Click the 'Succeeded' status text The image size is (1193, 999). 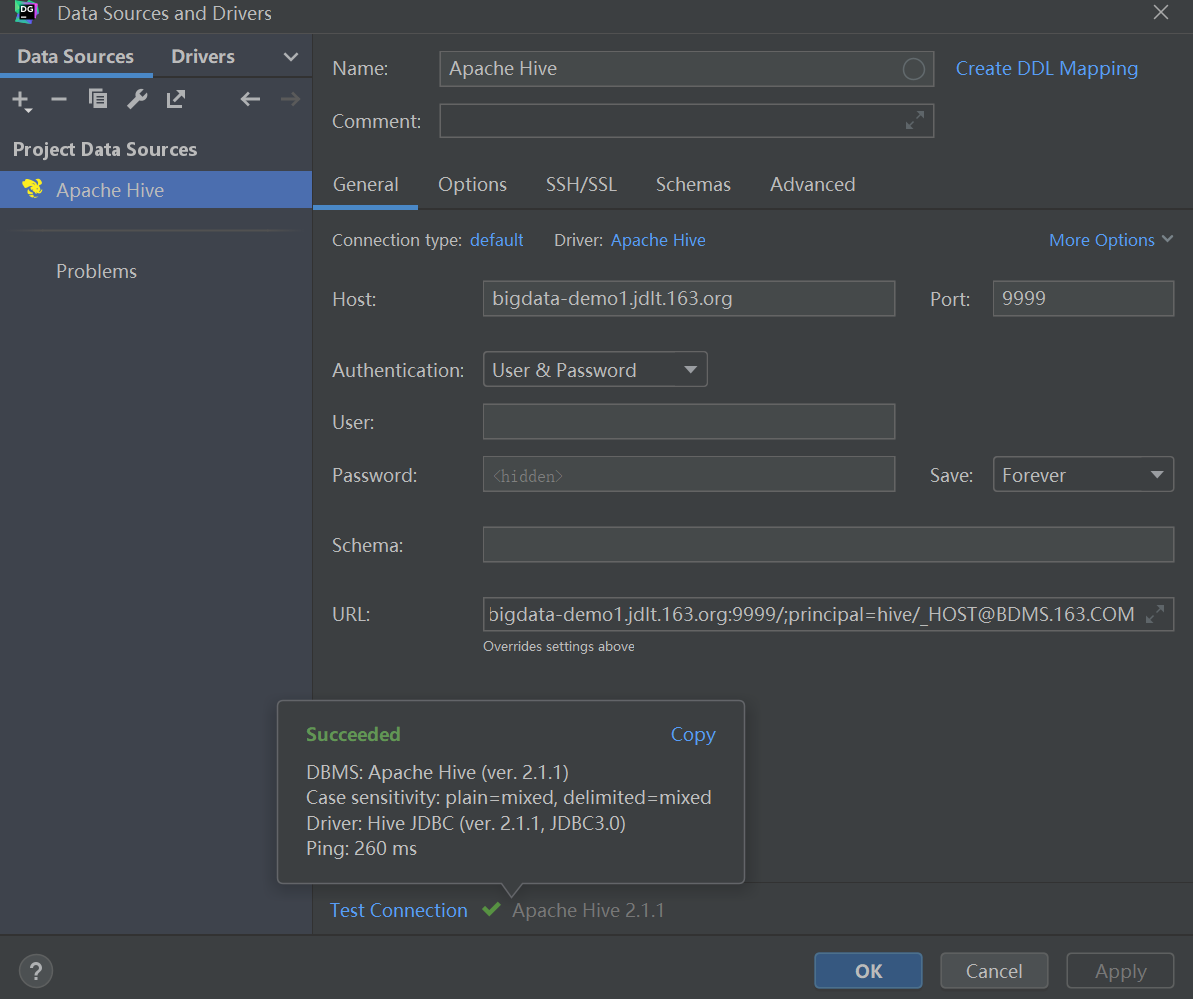pos(353,734)
